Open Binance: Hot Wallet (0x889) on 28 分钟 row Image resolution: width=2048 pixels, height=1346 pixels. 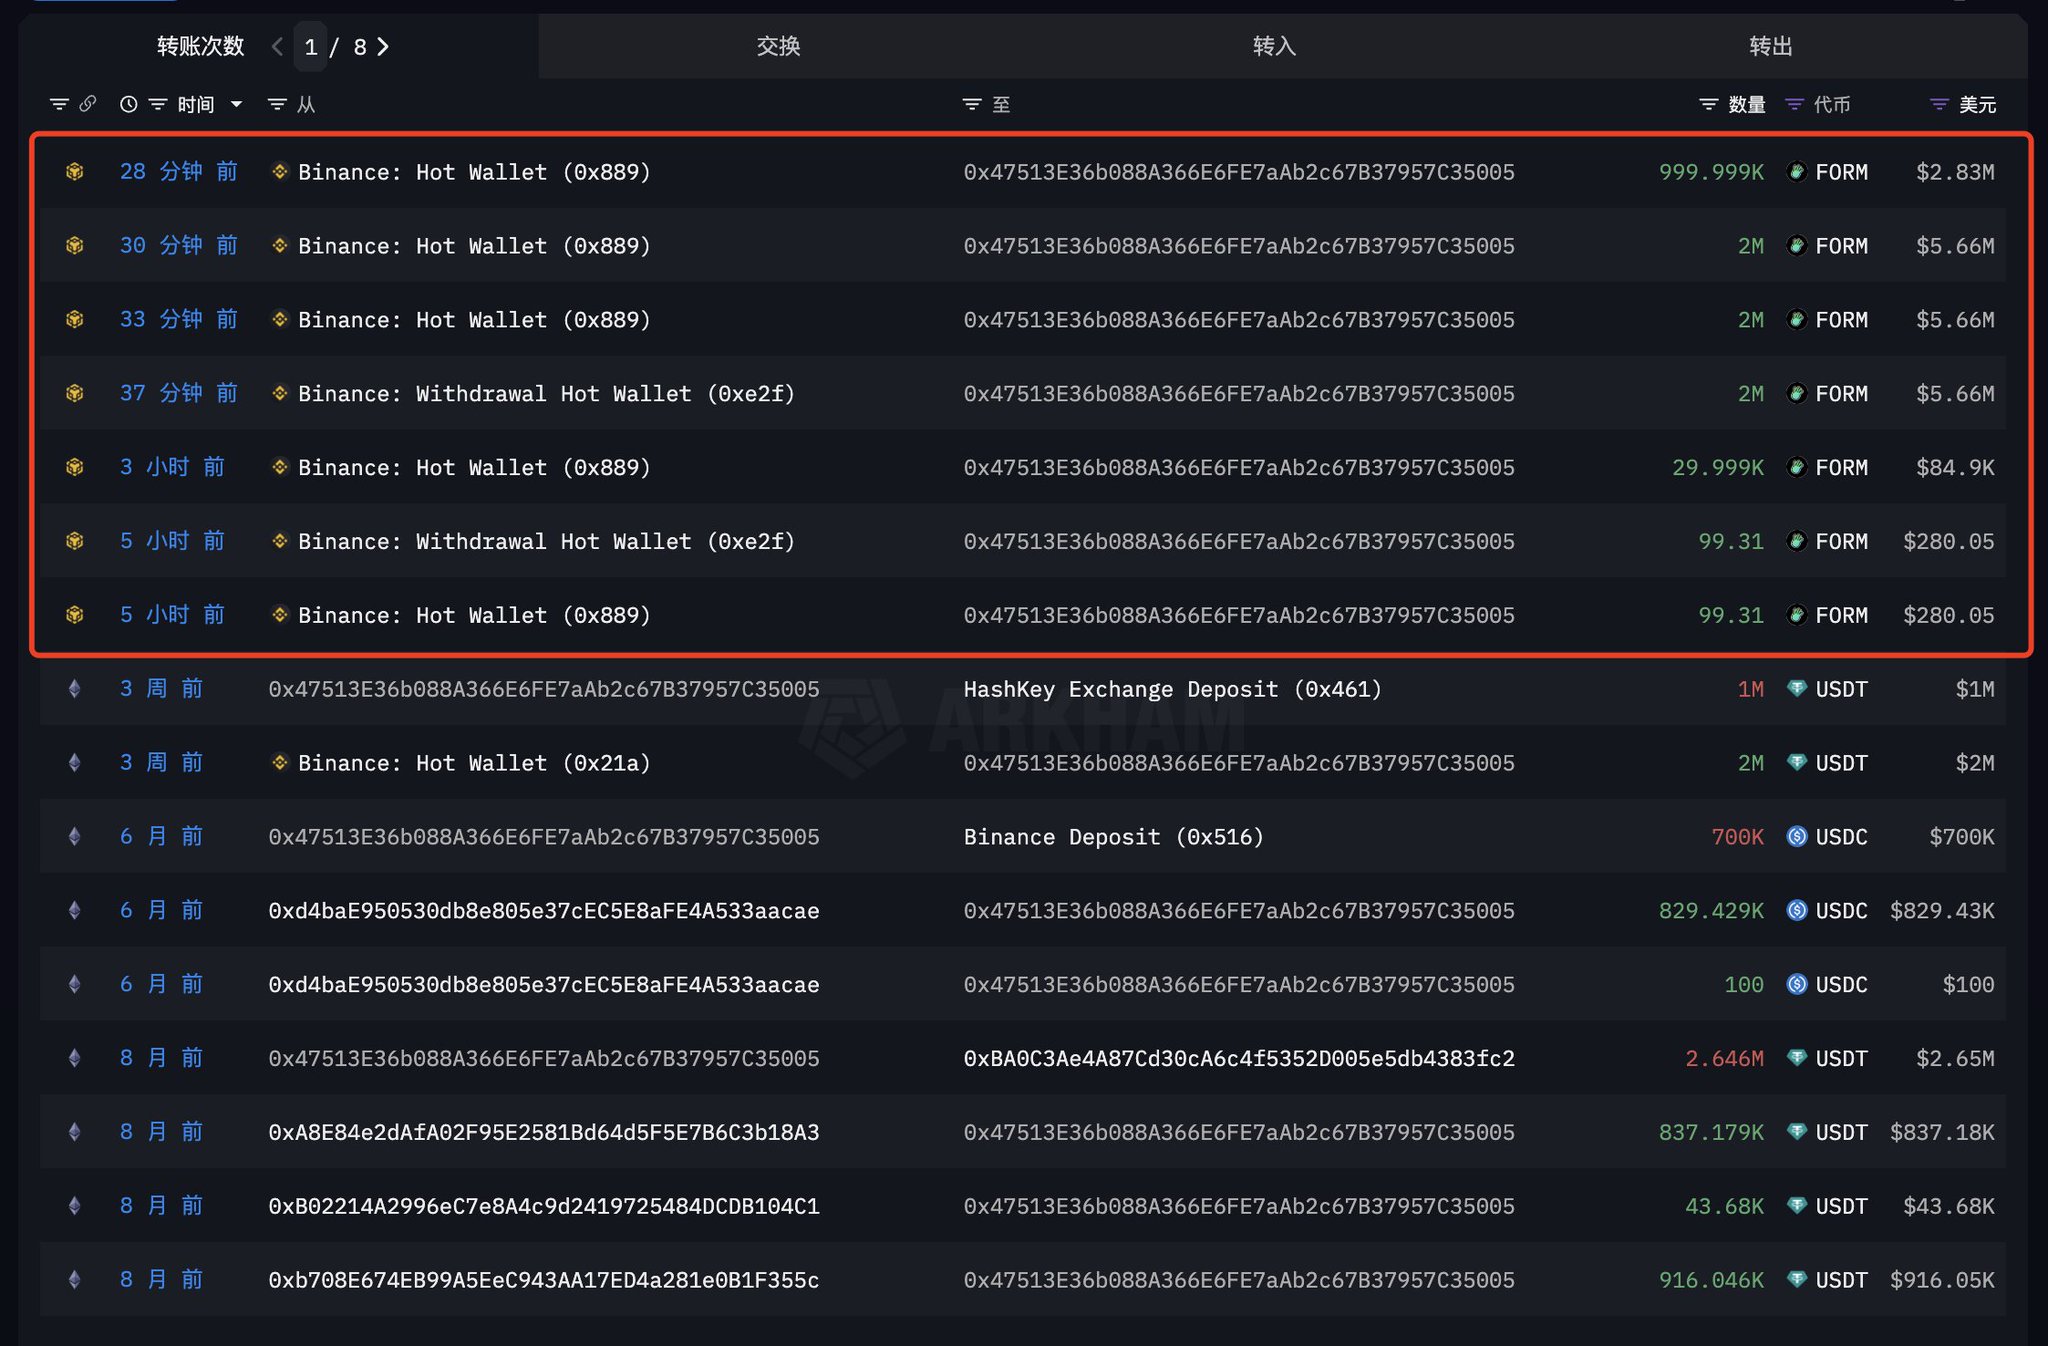[474, 172]
